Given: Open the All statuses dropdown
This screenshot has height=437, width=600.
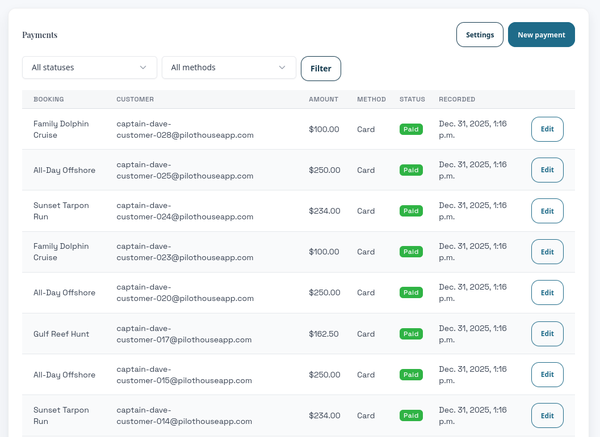Looking at the screenshot, I should coord(90,68).
